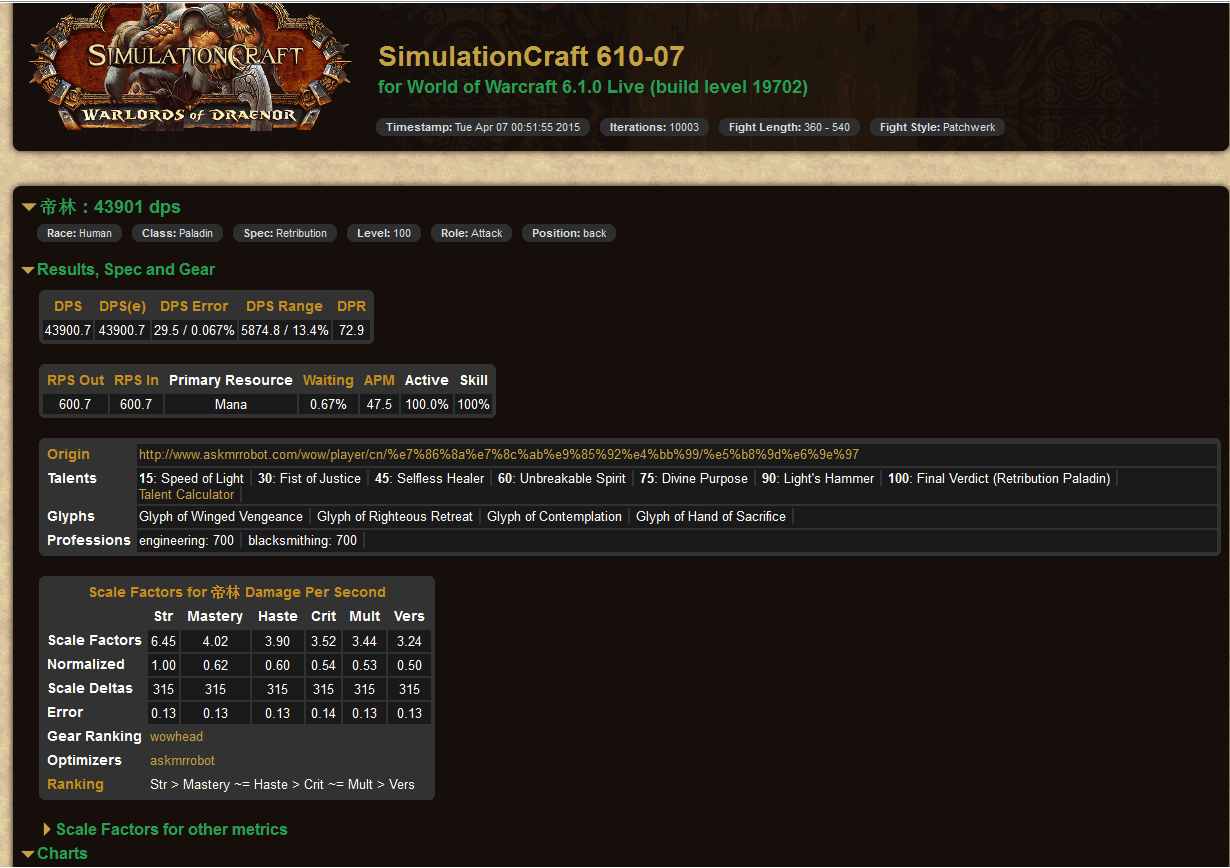Open the wowhead Gear Ranking link
This screenshot has width=1230, height=868.
[176, 736]
